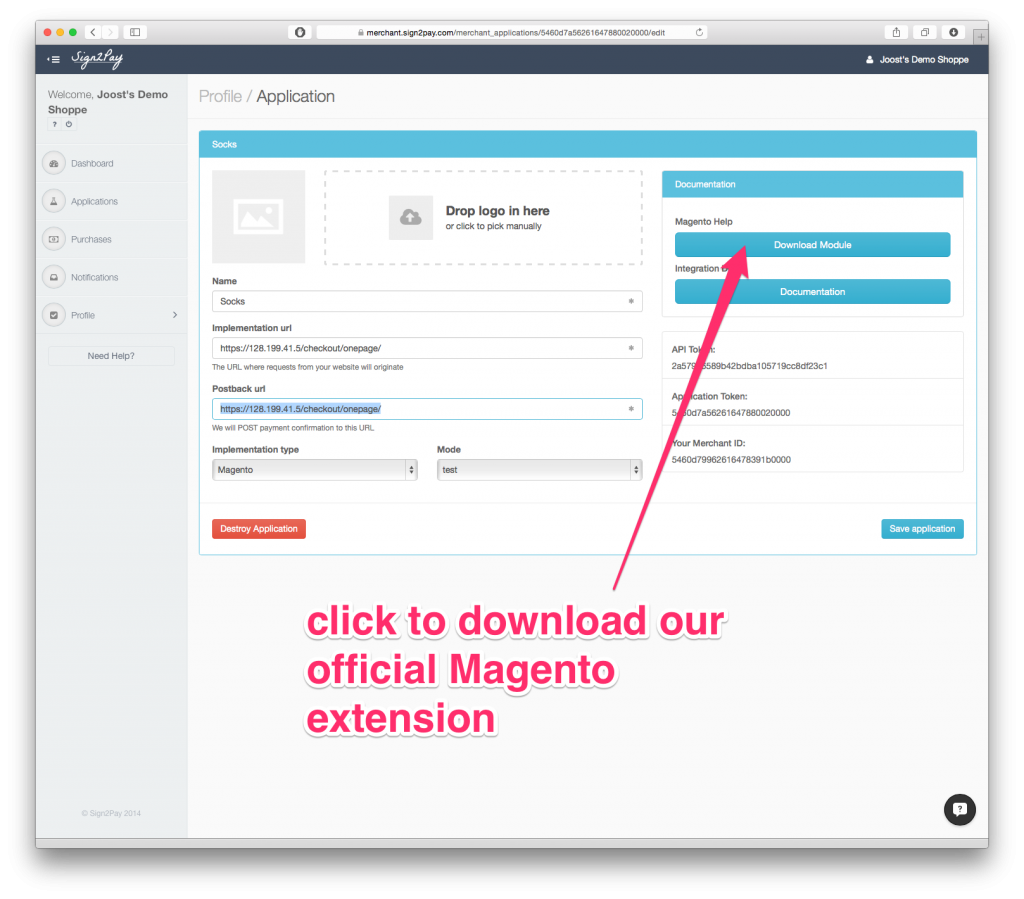
Task: Click the API Token value 2a579...23c1
Action: [749, 366]
